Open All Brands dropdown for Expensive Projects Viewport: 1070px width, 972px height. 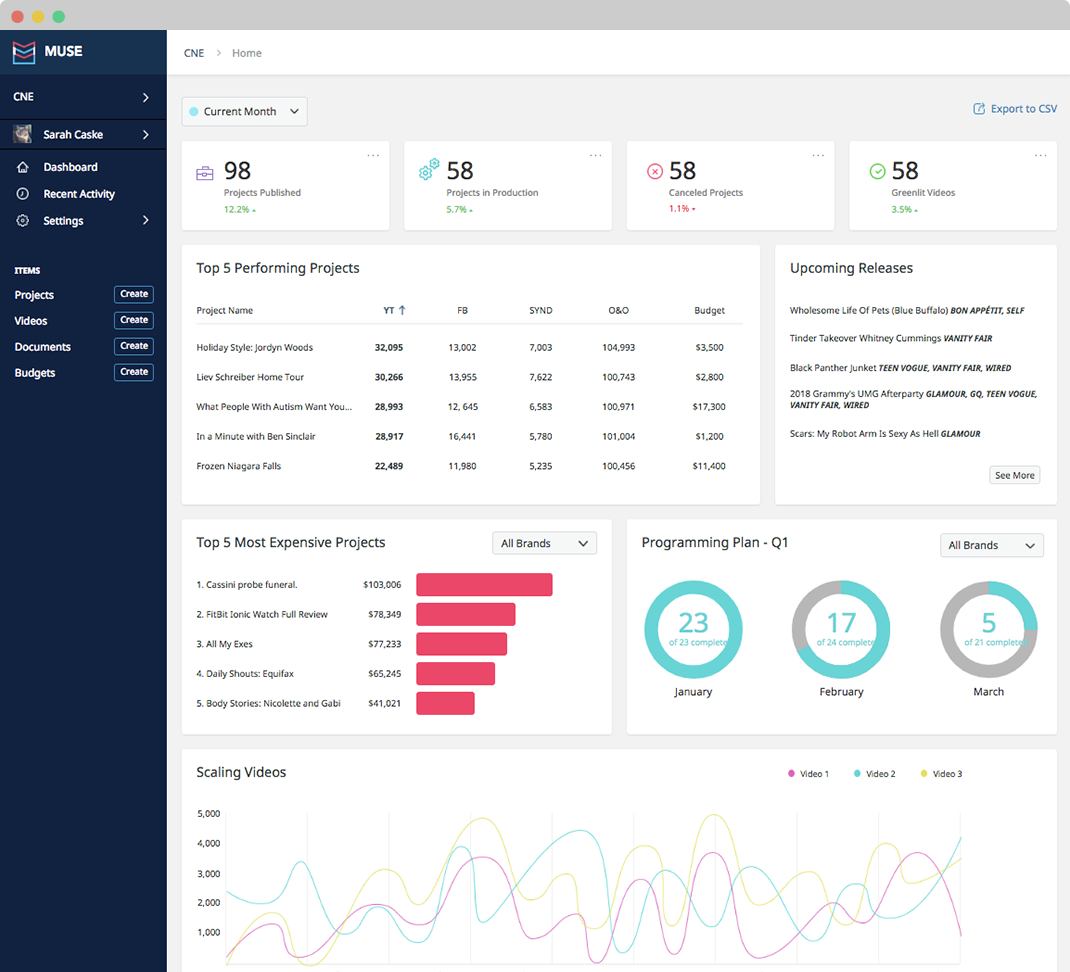[x=545, y=543]
